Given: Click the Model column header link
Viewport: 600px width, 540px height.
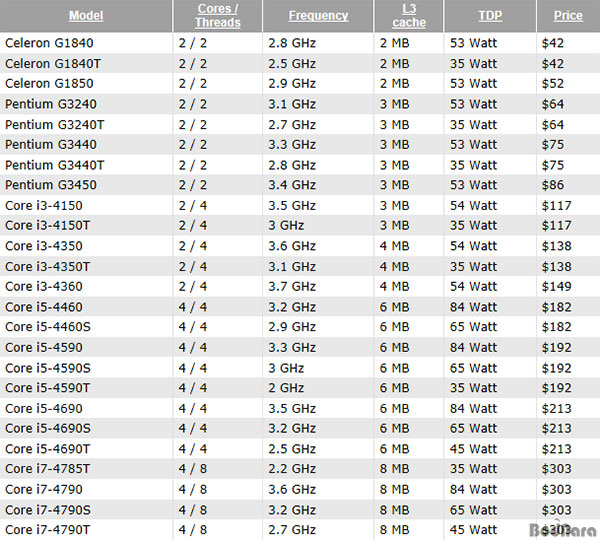Looking at the screenshot, I should pos(86,15).
